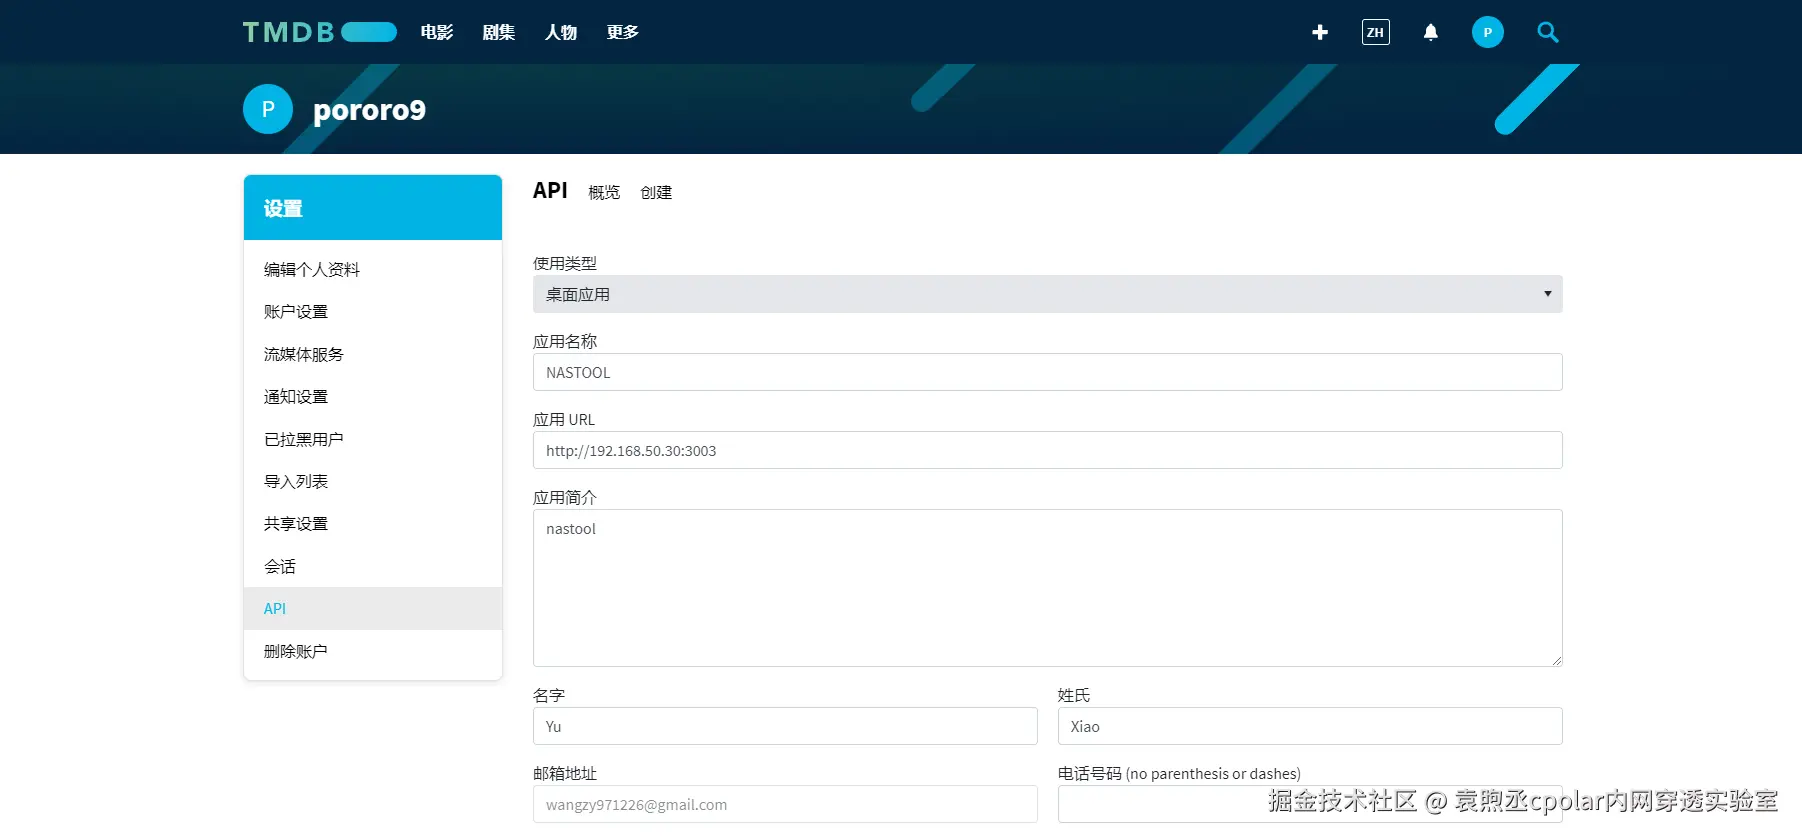Open 流媒体服务 settings
The height and width of the screenshot is (839, 1802).
(373, 354)
